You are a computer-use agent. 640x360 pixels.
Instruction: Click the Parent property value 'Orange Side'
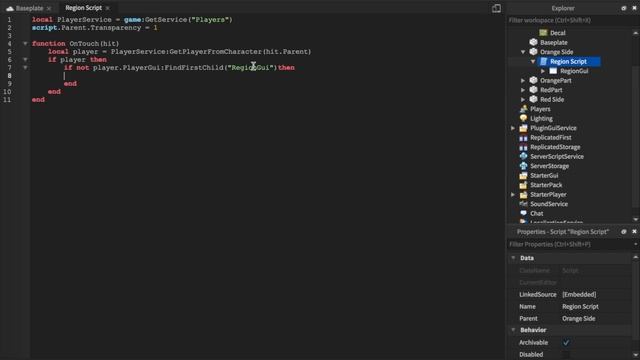578,318
